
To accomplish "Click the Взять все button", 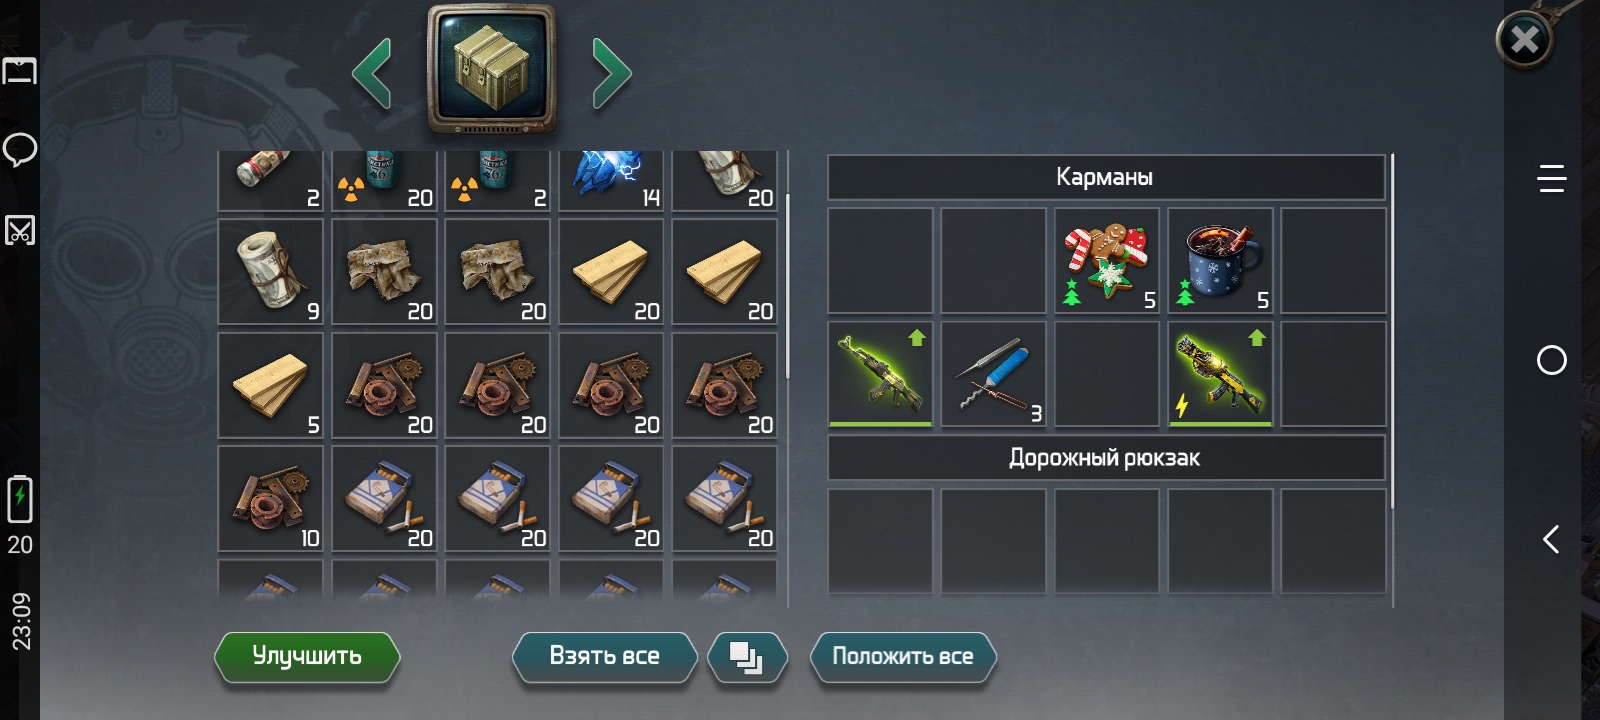I will [604, 657].
